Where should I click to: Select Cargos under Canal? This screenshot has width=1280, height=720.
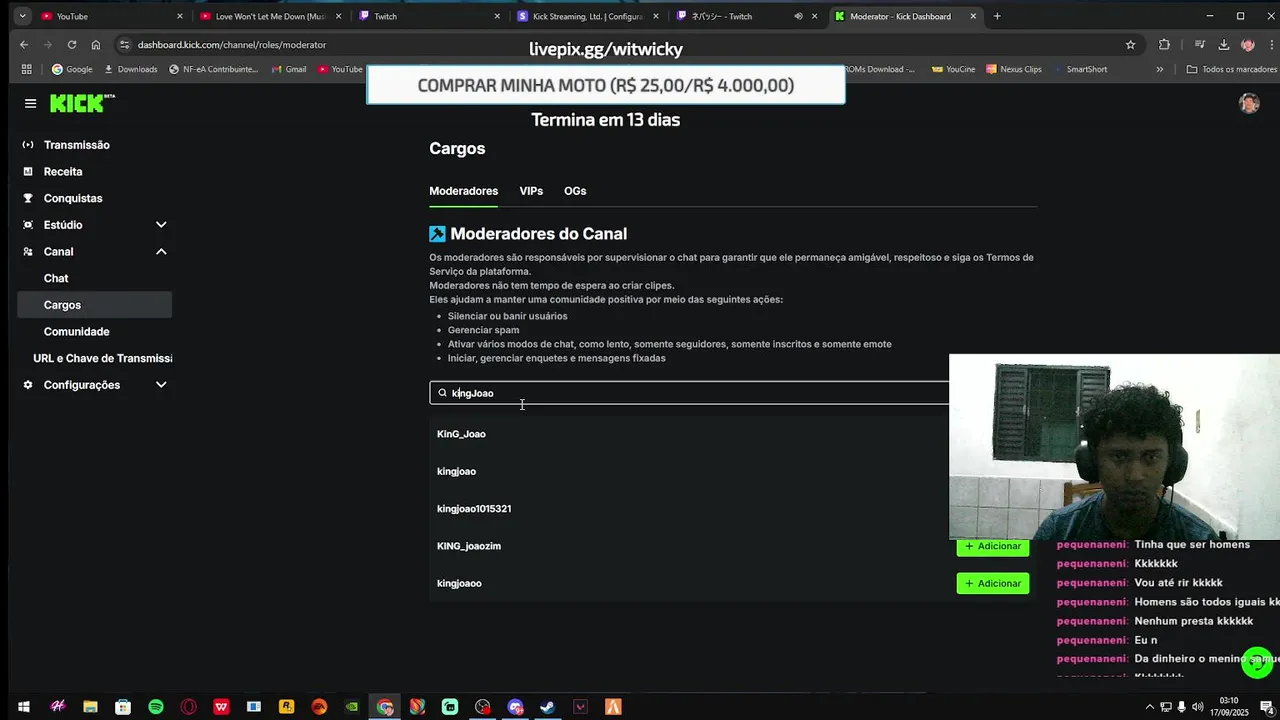(95, 305)
